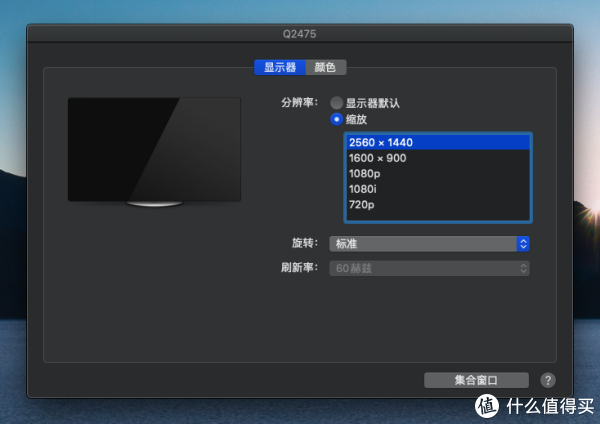Select the 缩放 radio option

[x=337, y=120]
